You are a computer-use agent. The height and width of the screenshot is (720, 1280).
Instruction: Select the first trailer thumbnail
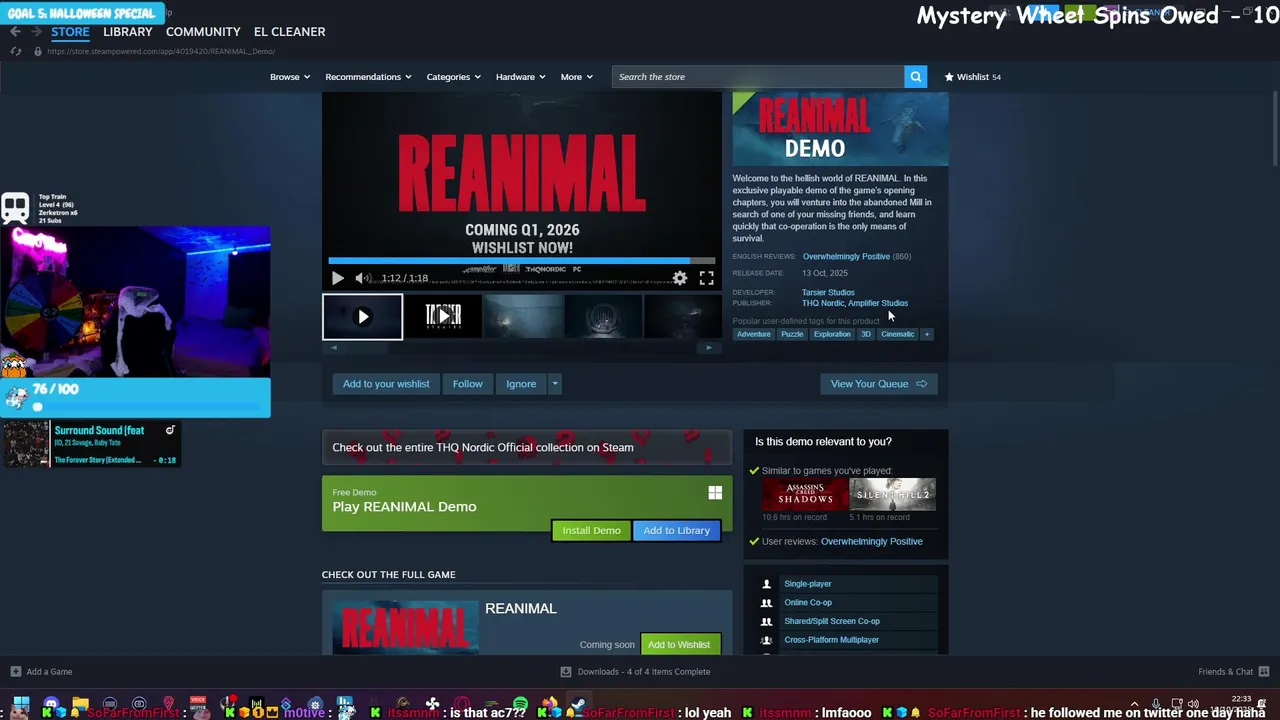click(x=362, y=317)
